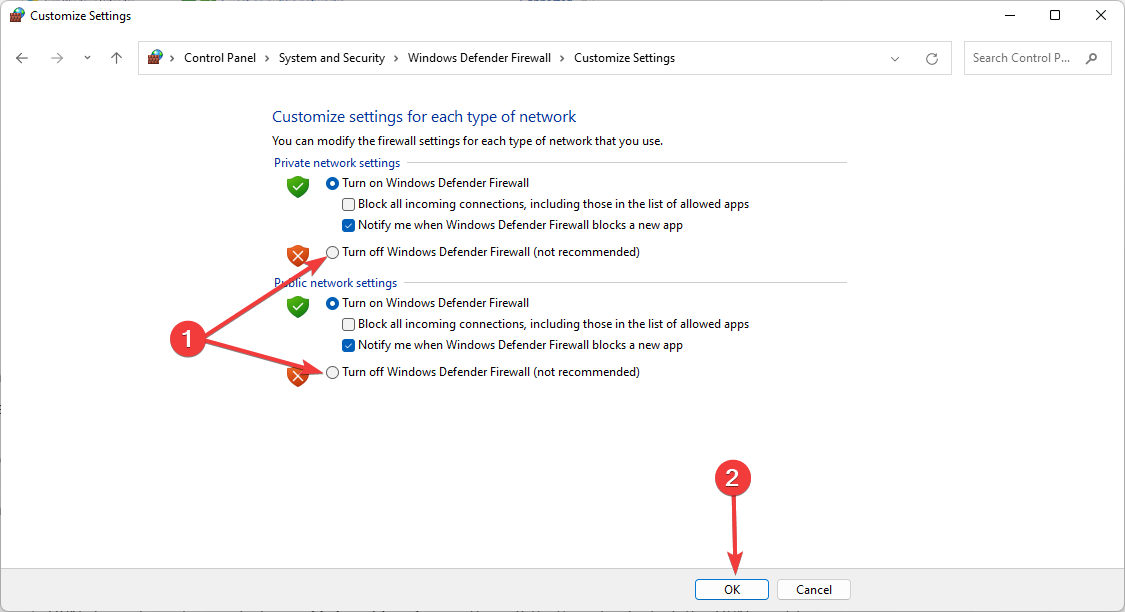Click the Cancel button
Viewport: 1125px width, 612px height.
pos(814,590)
